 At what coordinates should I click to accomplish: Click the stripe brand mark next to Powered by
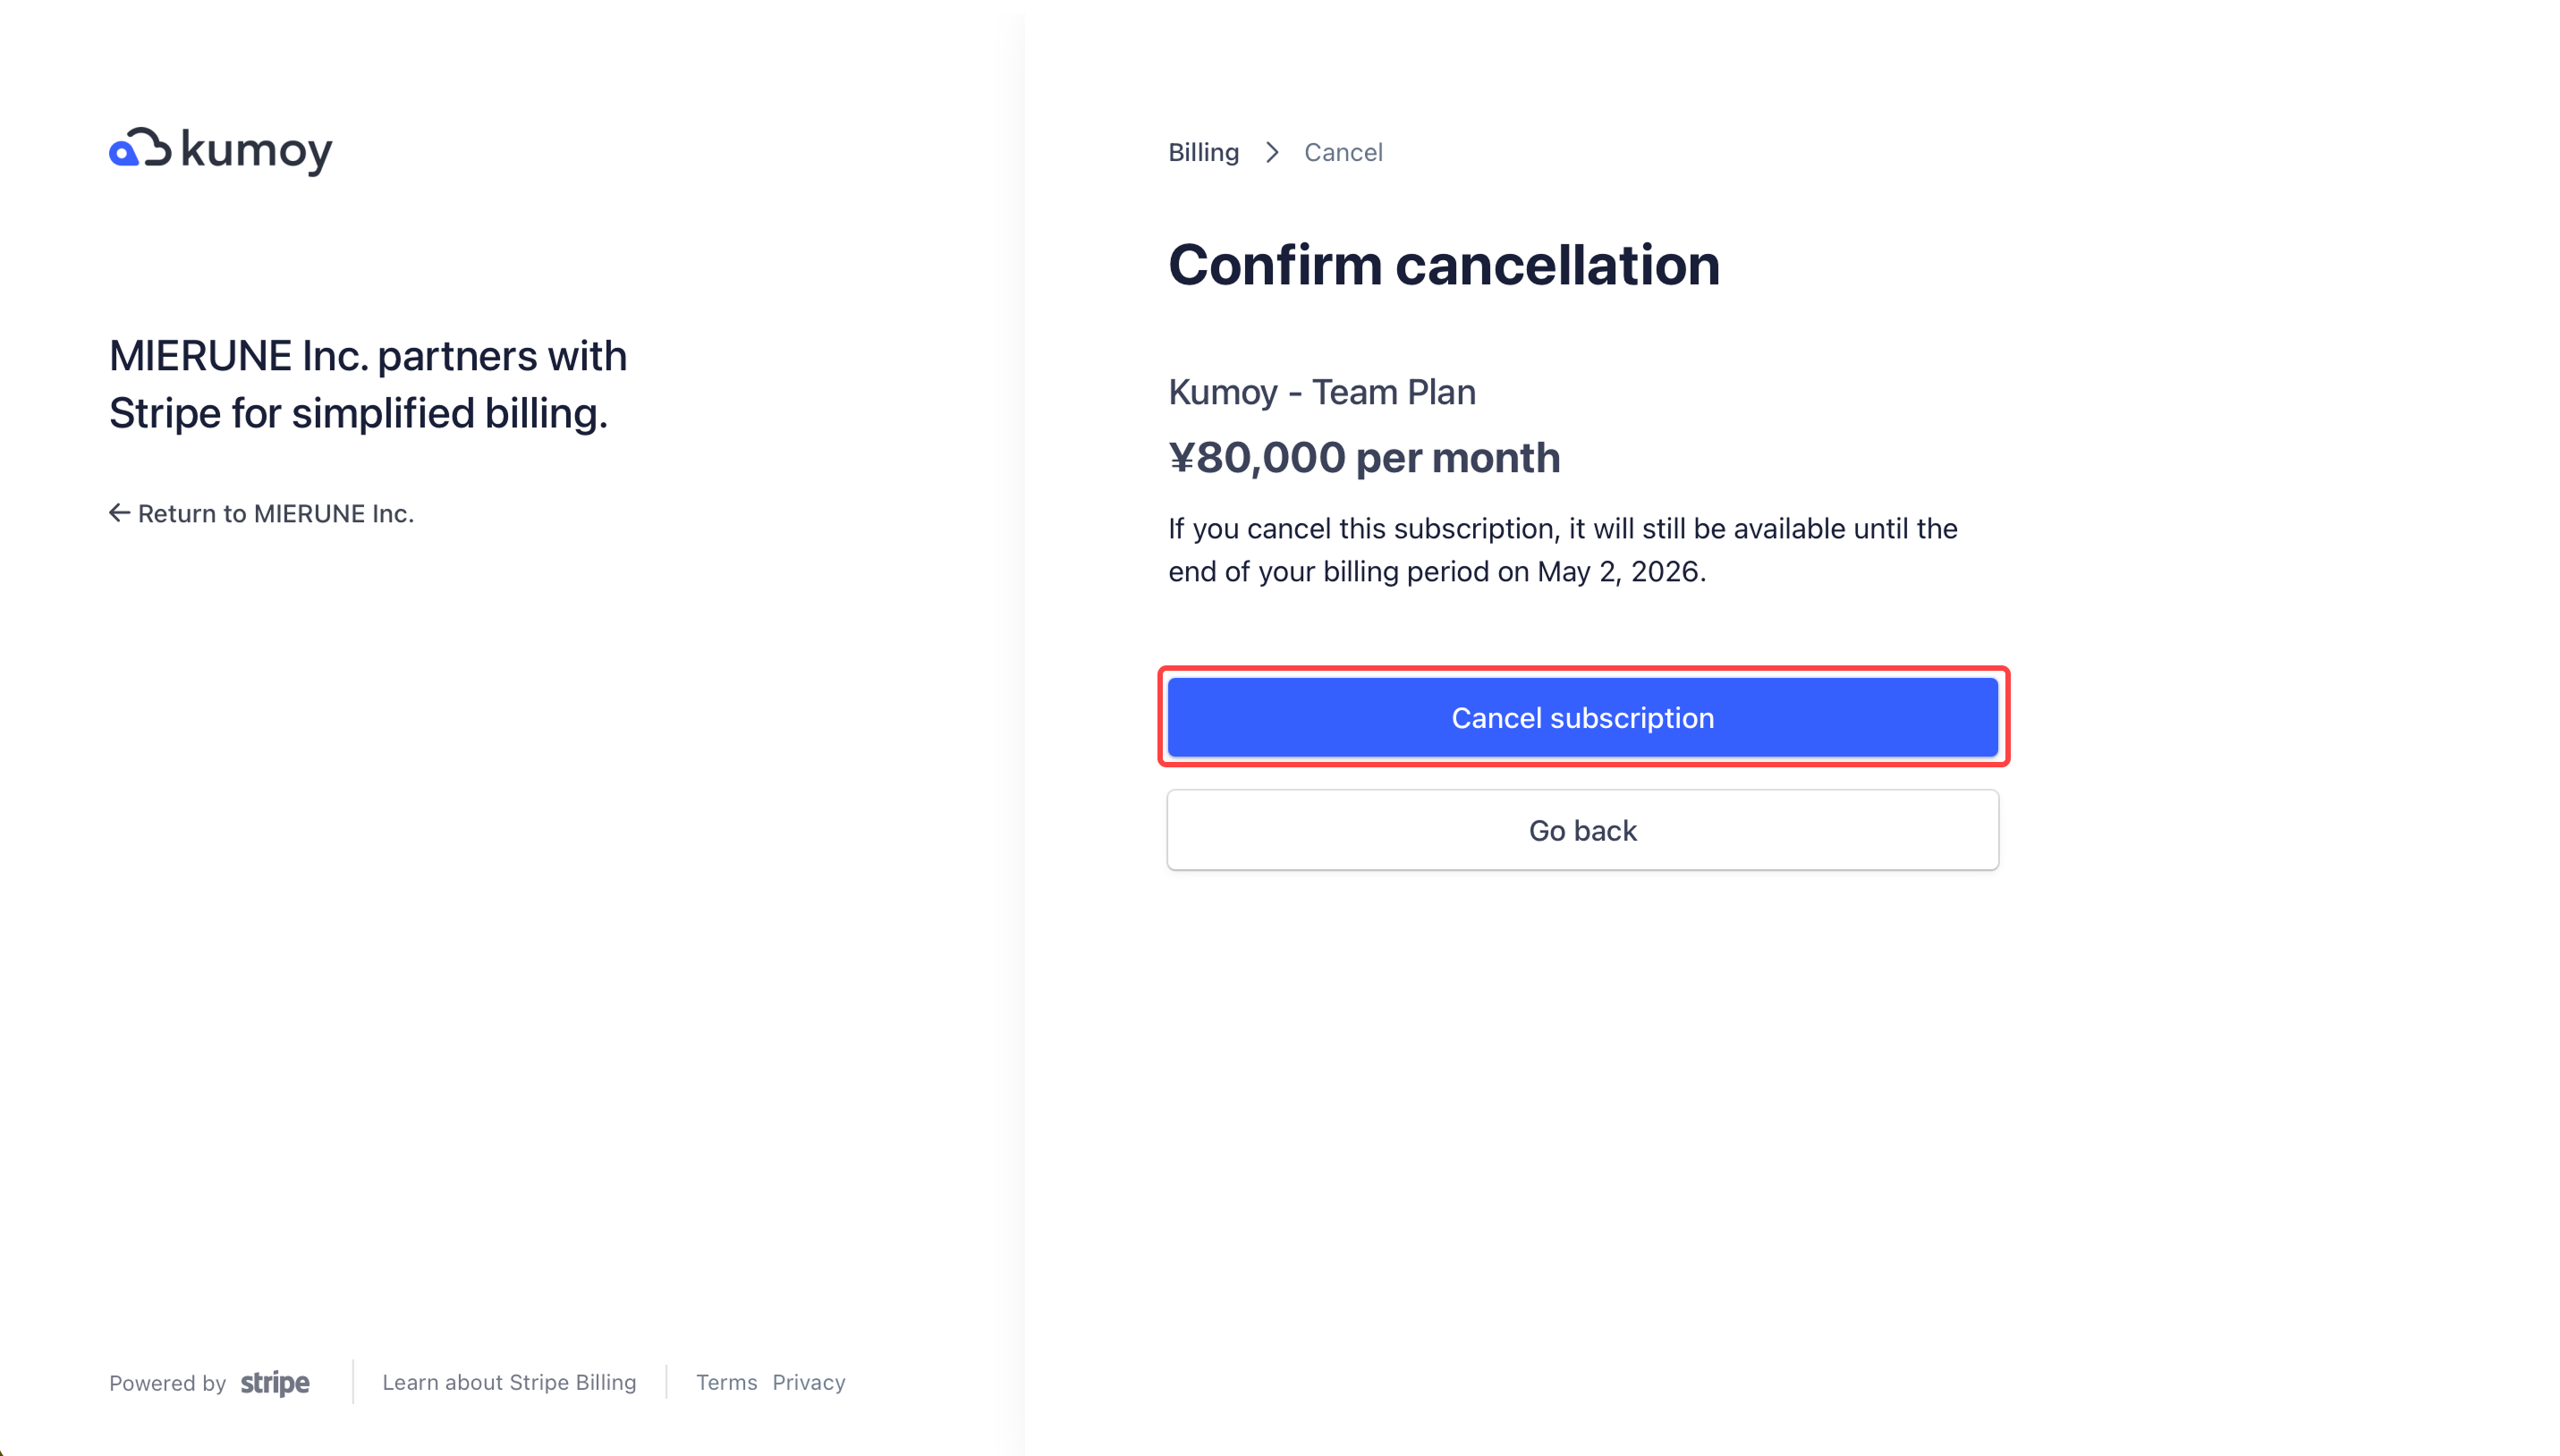coord(274,1383)
